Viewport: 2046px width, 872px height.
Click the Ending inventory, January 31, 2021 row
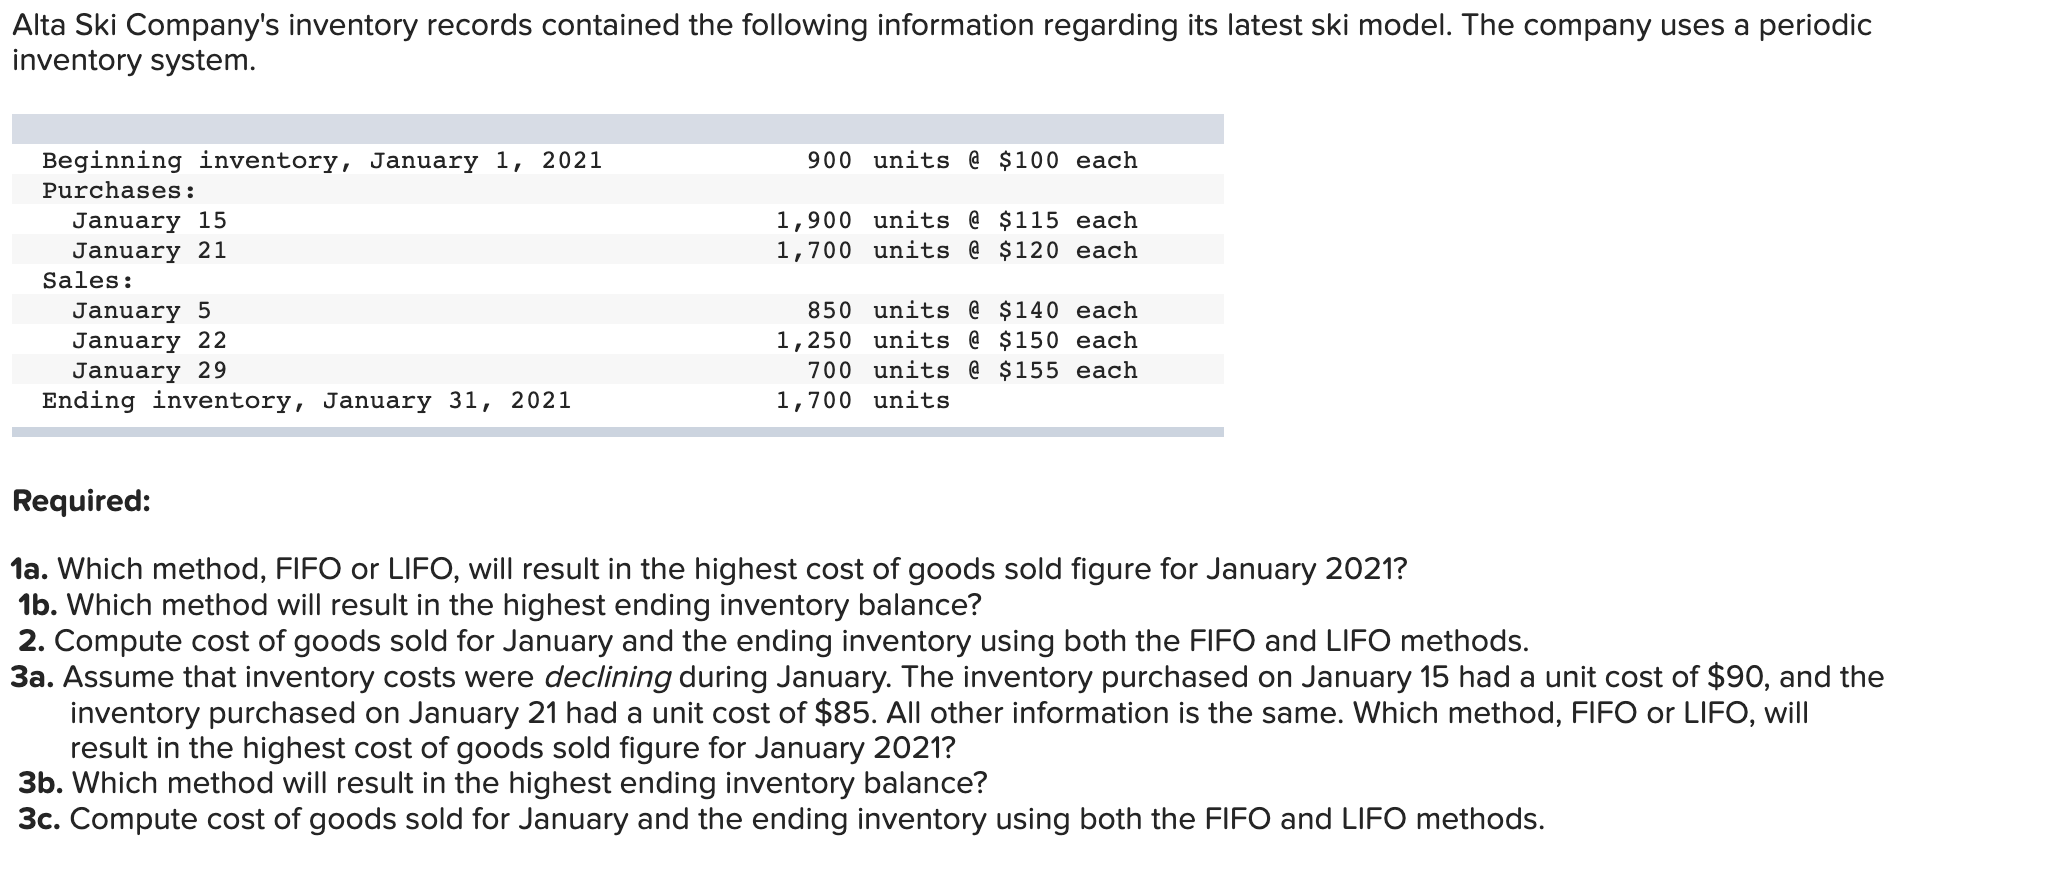(617, 400)
